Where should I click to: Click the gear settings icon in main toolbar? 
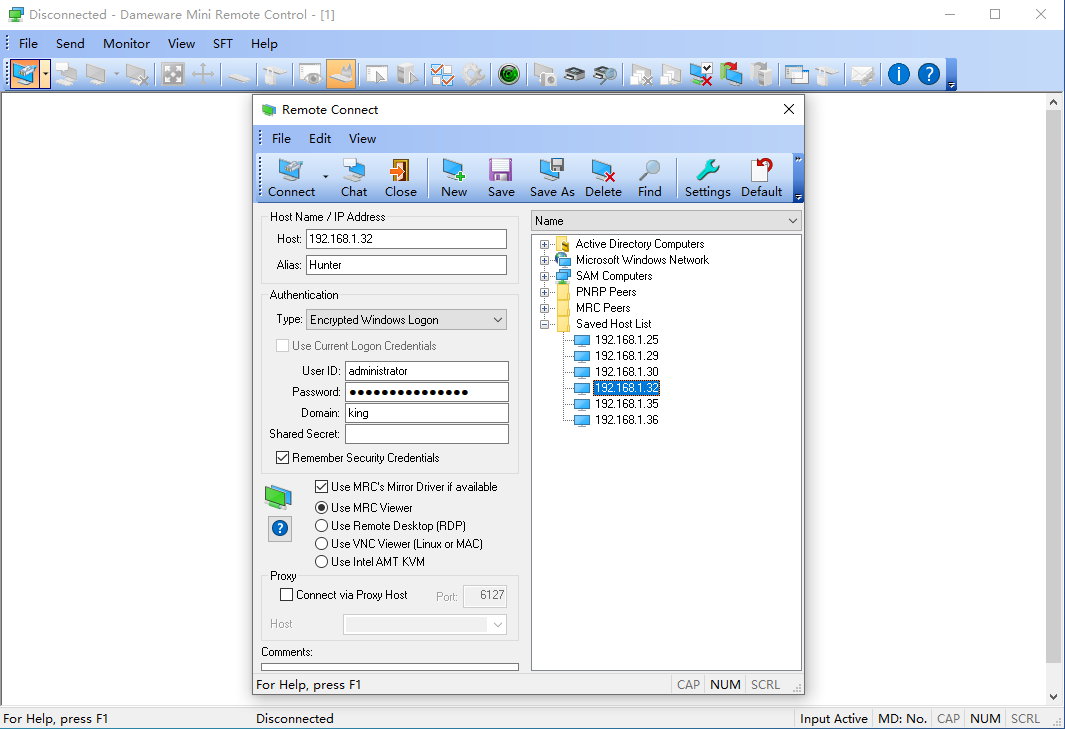(x=473, y=73)
